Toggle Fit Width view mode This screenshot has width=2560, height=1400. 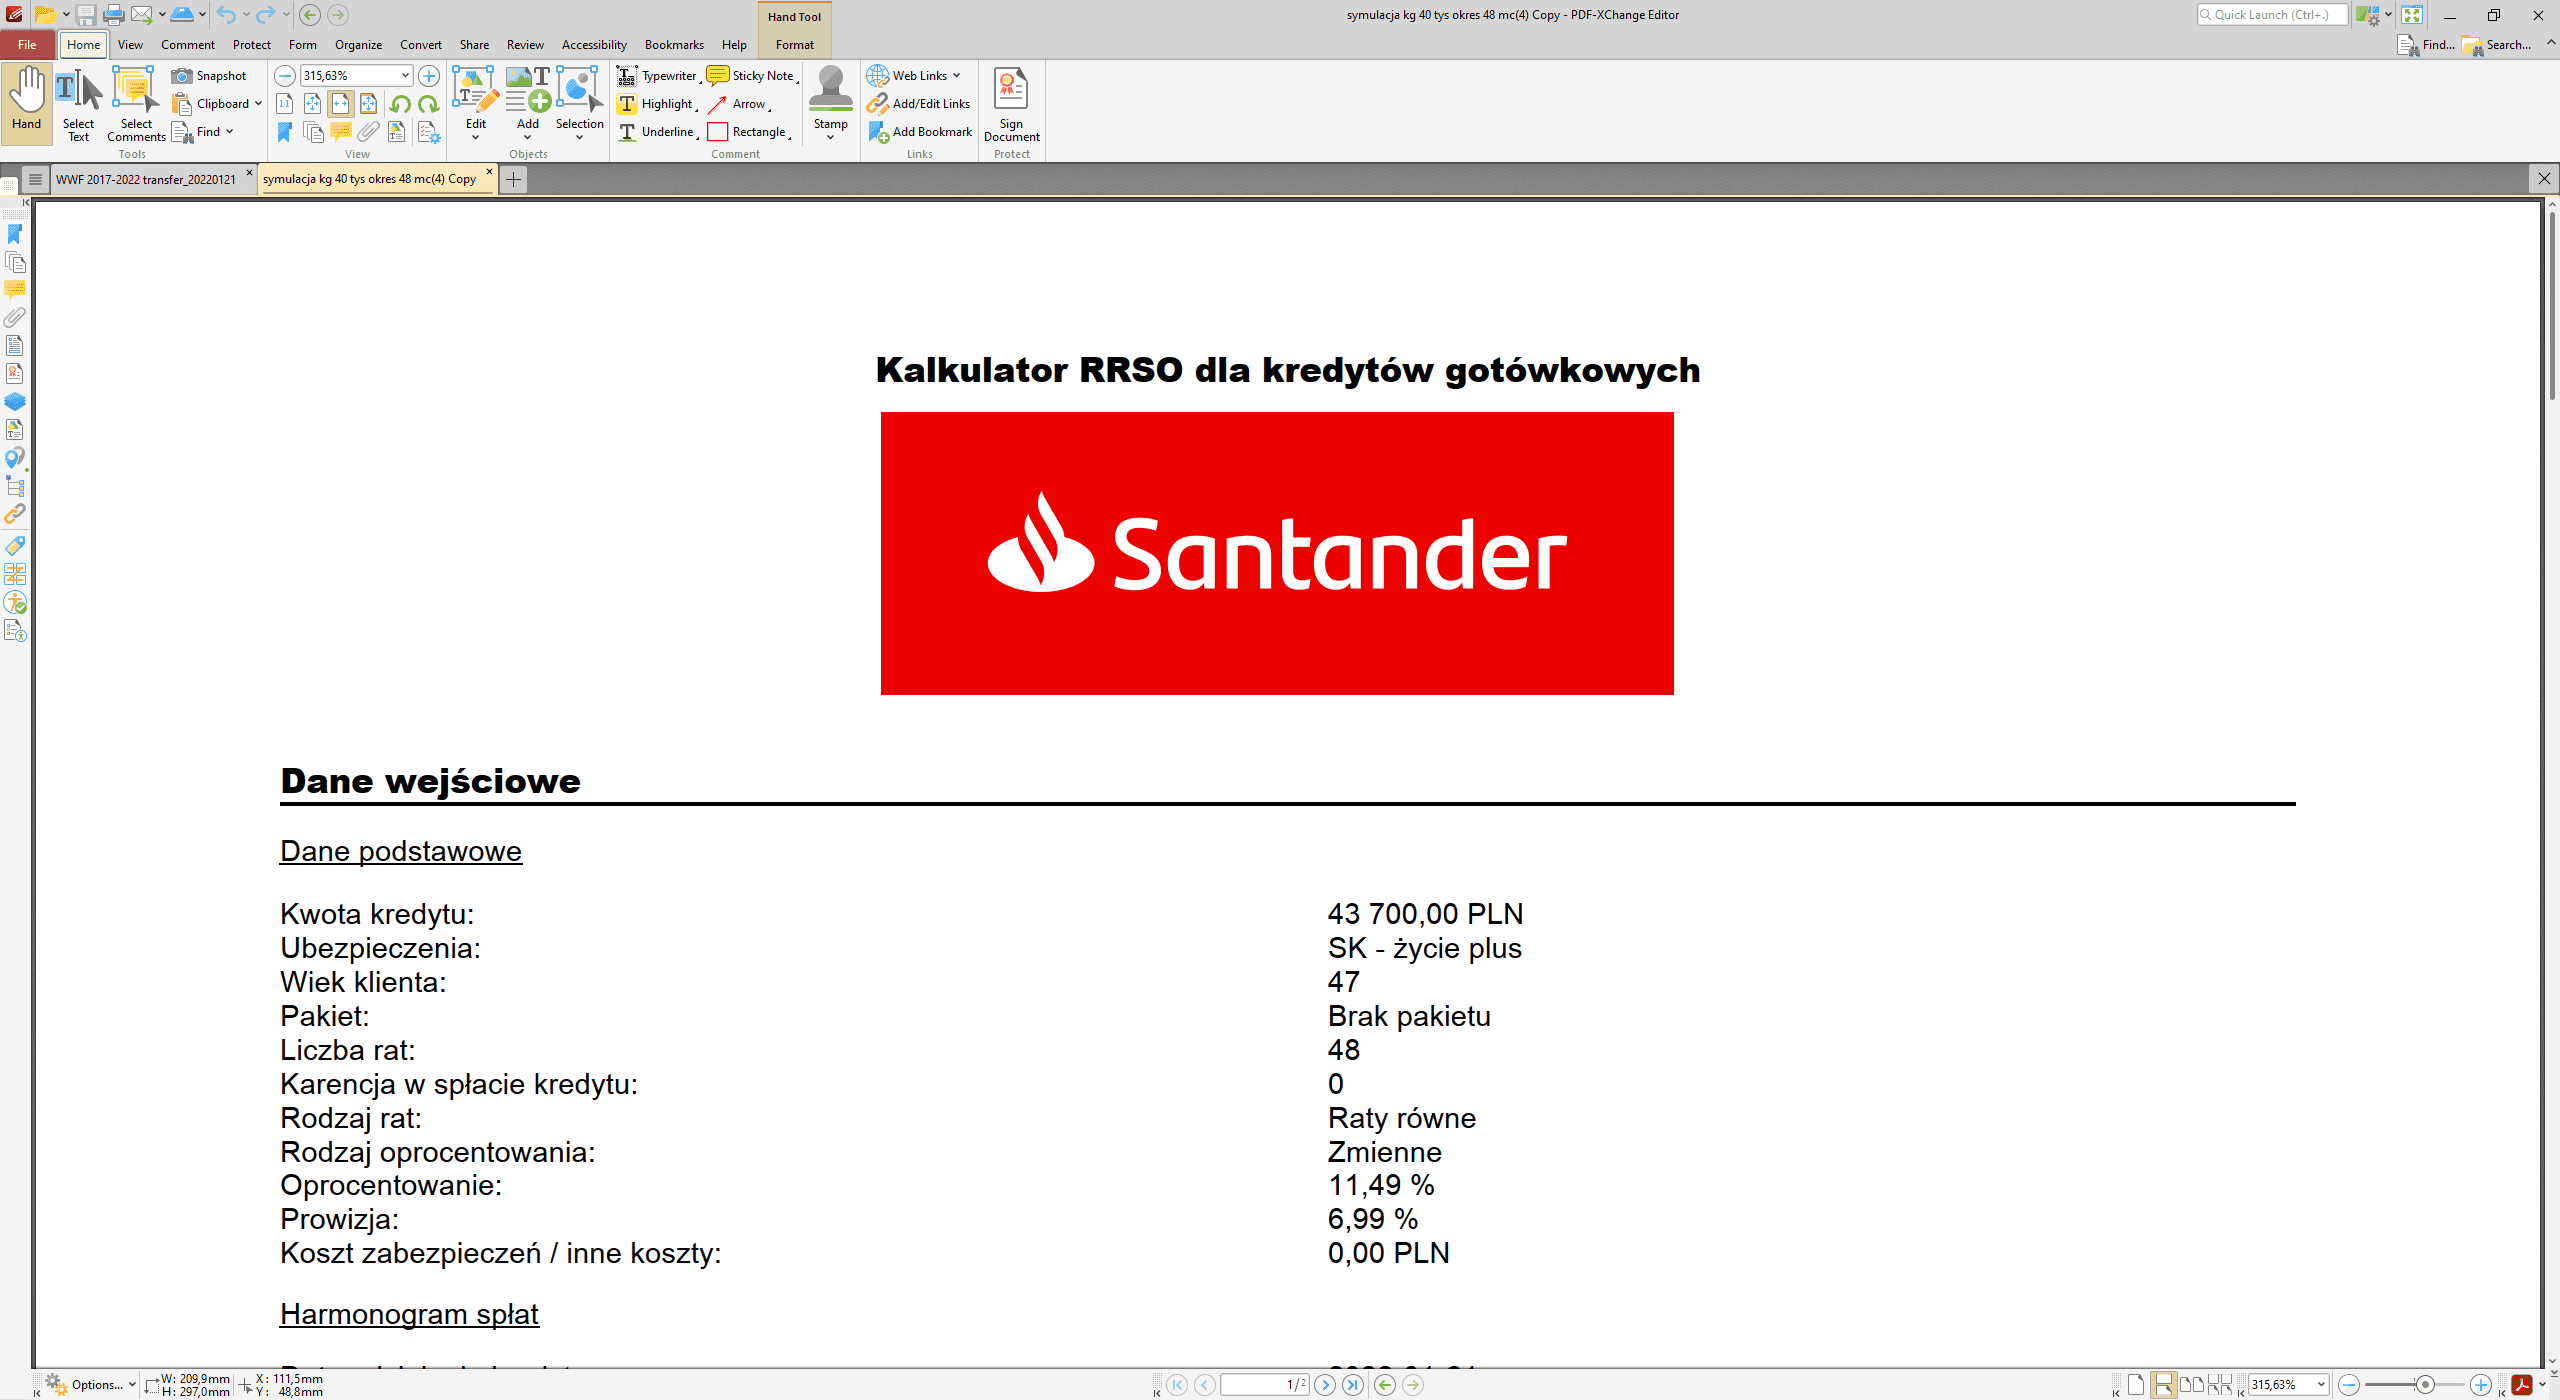pos(341,104)
